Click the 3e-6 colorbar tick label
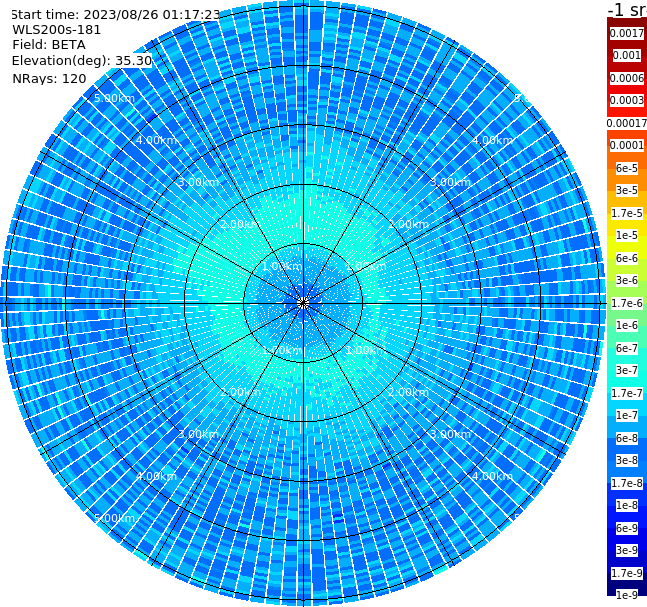 coord(627,280)
